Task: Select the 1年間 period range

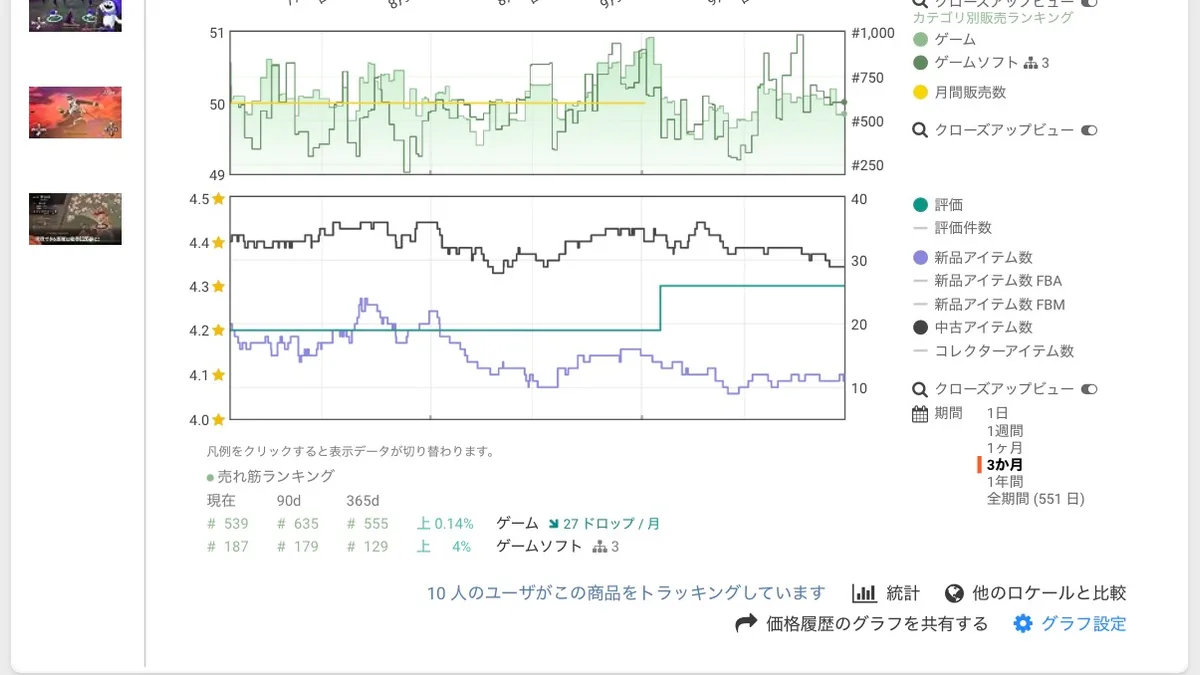Action: [1005, 482]
